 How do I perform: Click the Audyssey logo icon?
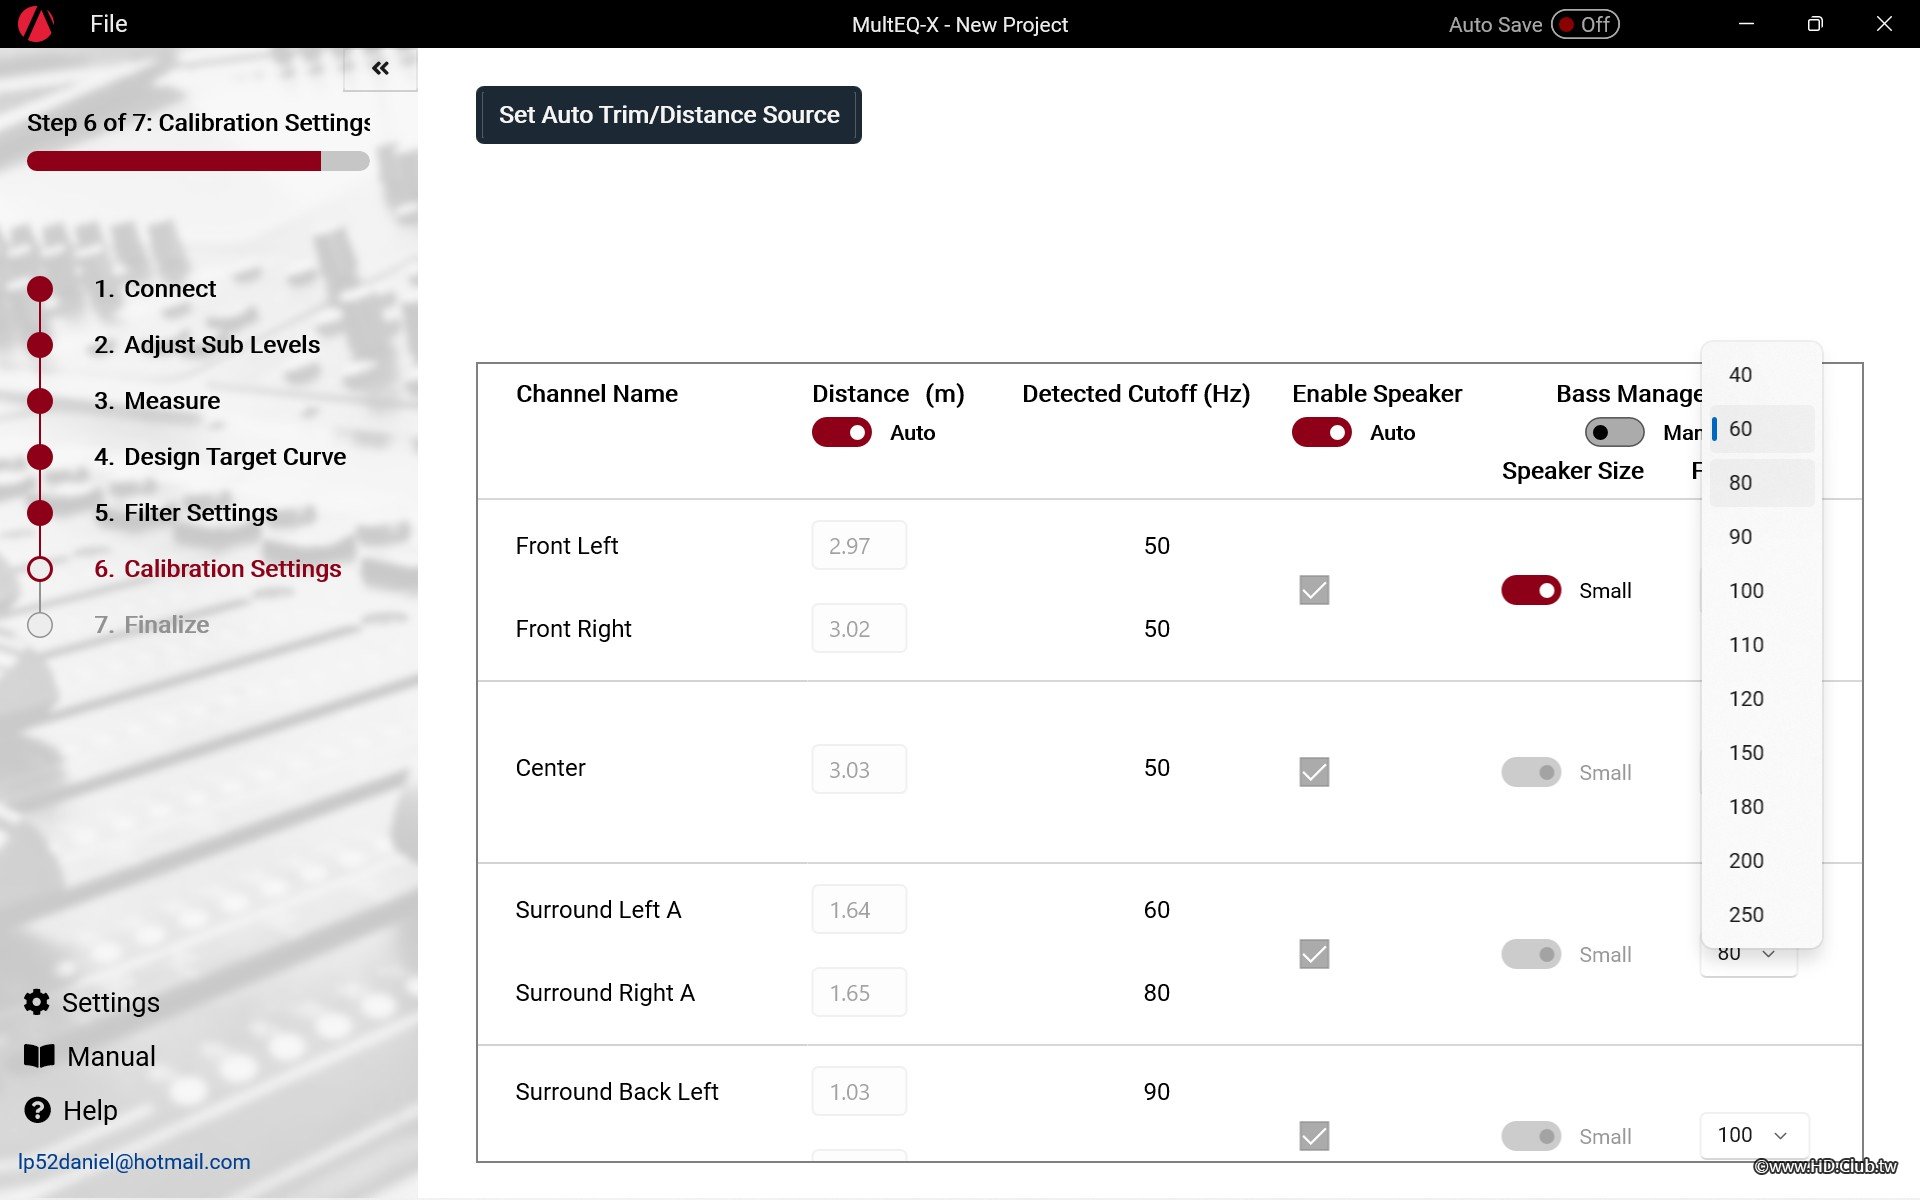(36, 24)
